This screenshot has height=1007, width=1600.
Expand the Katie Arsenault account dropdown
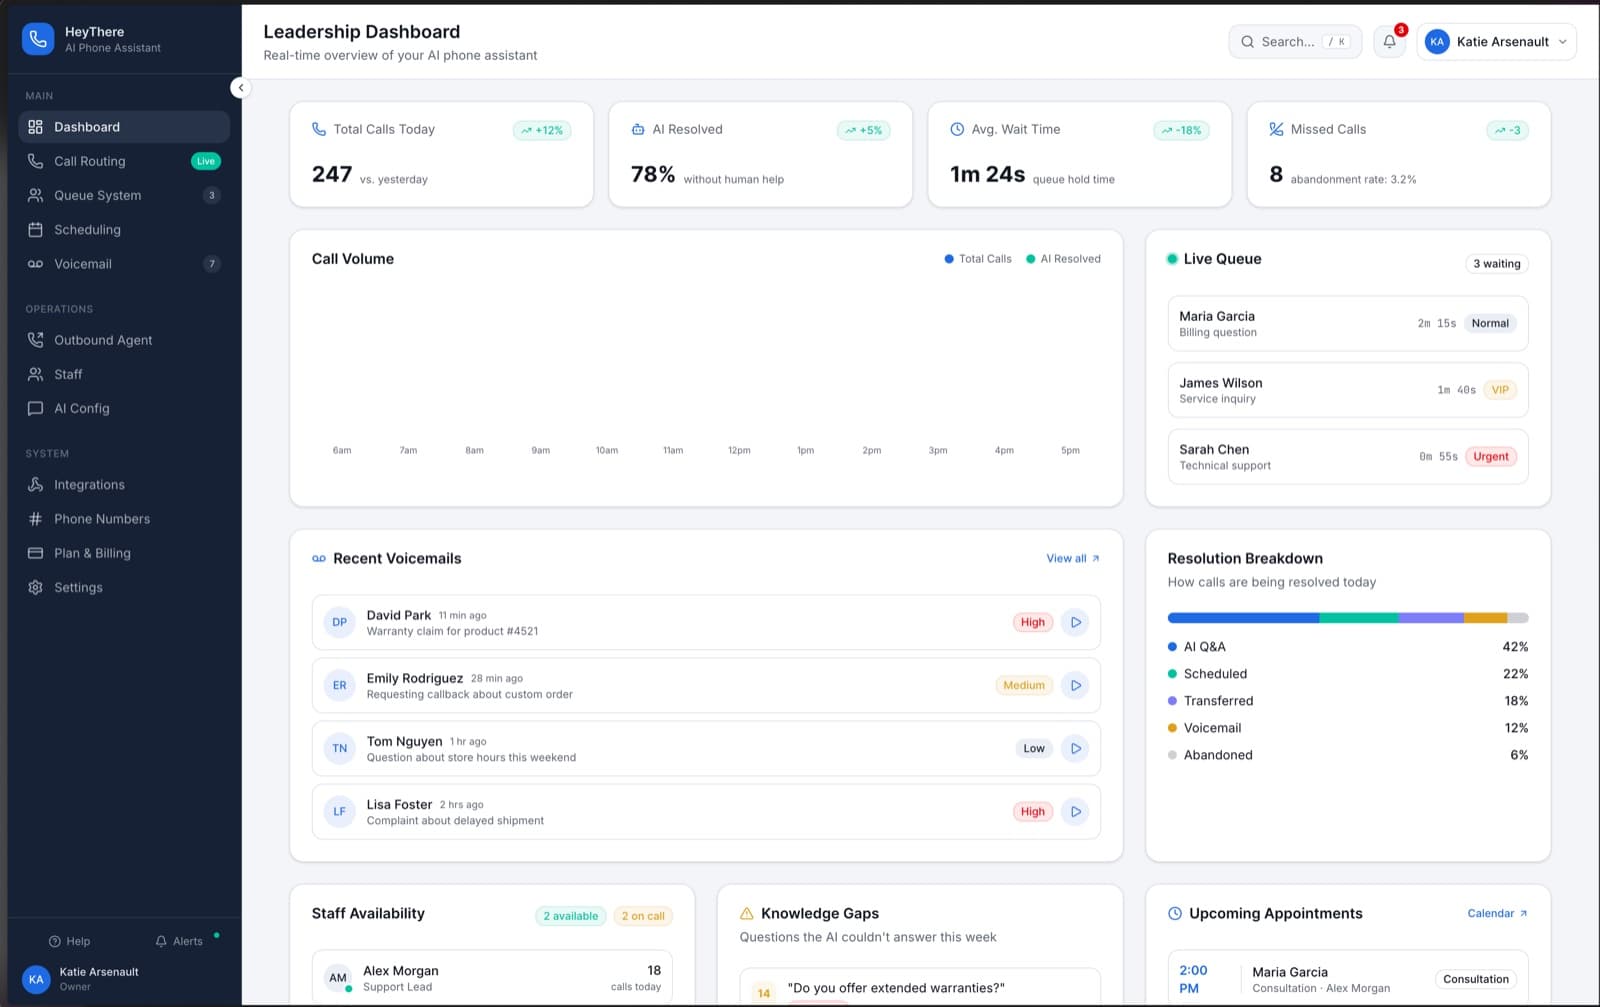[x=1497, y=41]
